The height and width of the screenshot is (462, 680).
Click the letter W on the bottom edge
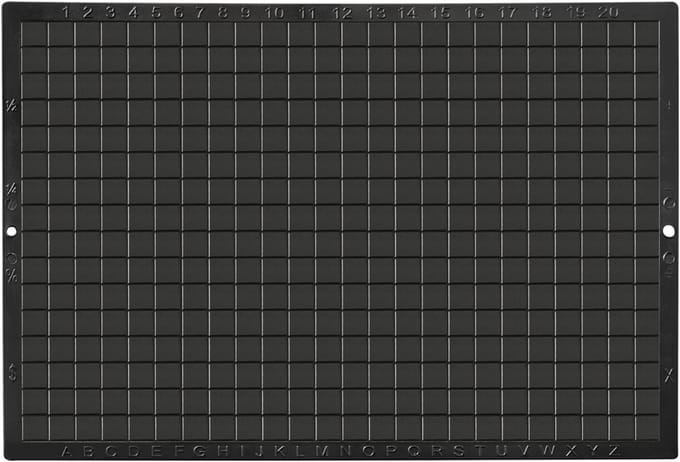549,451
